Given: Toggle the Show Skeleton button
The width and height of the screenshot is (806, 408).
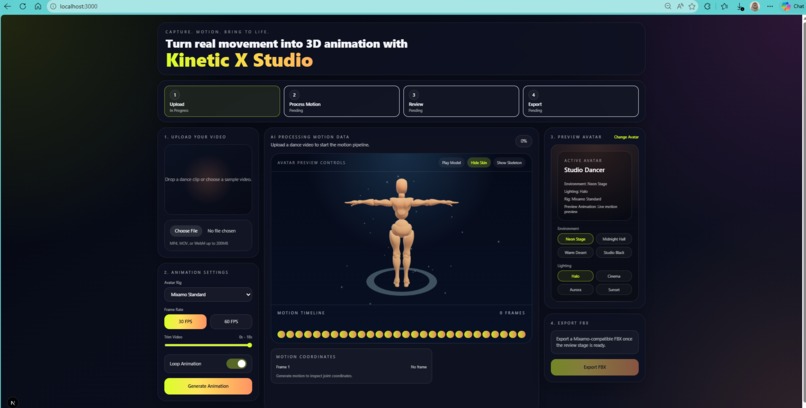Looking at the screenshot, I should pos(509,163).
